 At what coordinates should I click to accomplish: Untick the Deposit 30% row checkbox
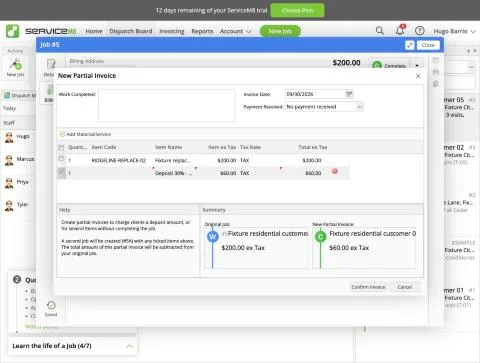point(61,171)
